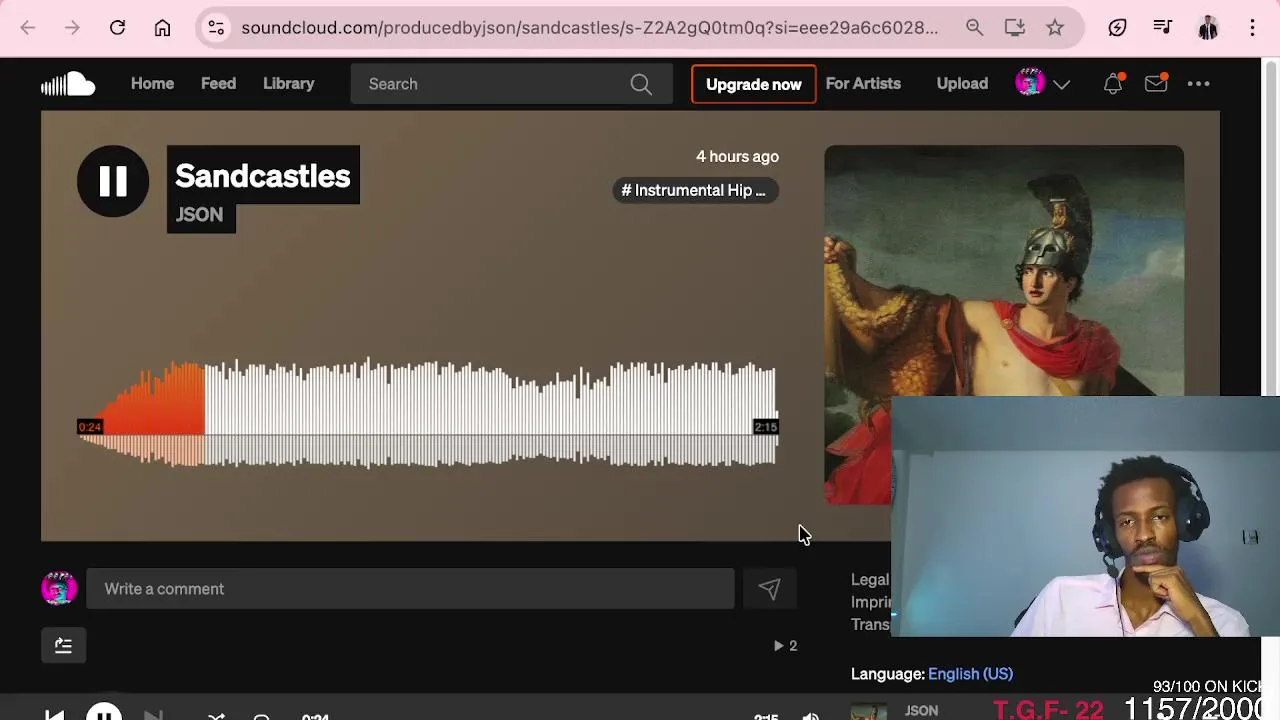Click the Write a comment field
The image size is (1280, 720).
pyautogui.click(x=410, y=589)
